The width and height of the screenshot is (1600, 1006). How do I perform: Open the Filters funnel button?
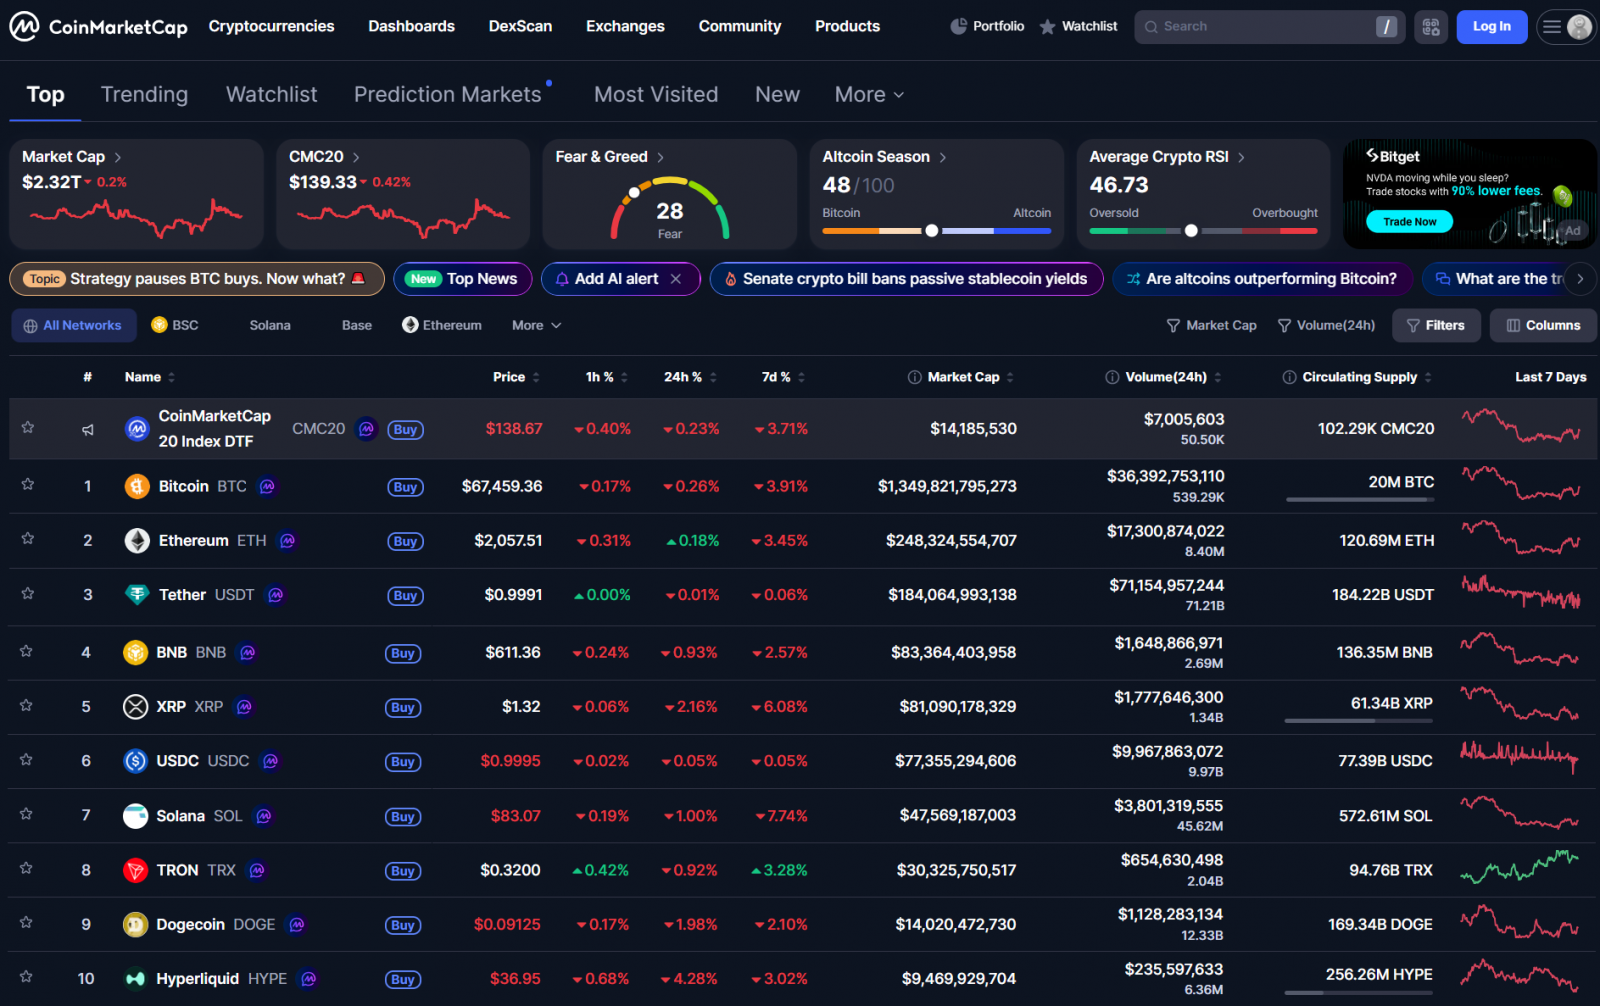(x=1435, y=326)
